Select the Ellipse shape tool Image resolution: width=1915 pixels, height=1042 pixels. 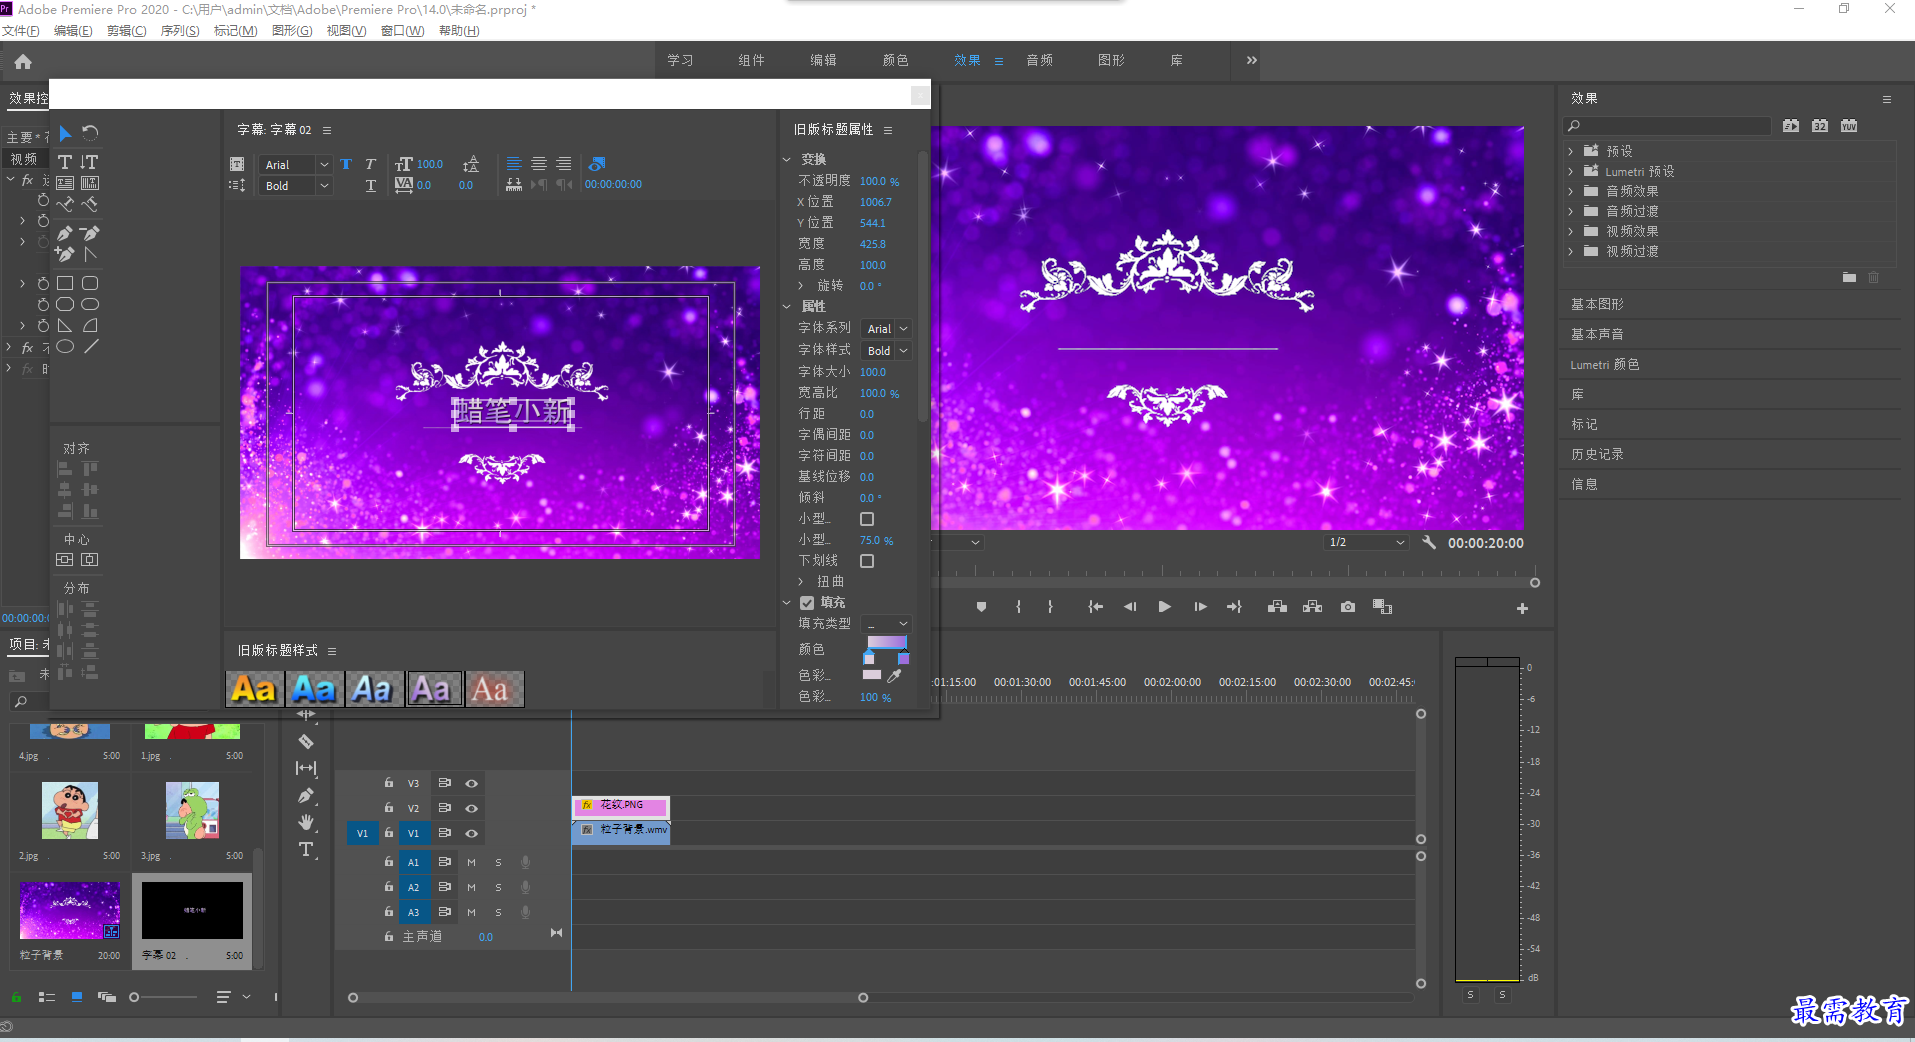point(65,346)
